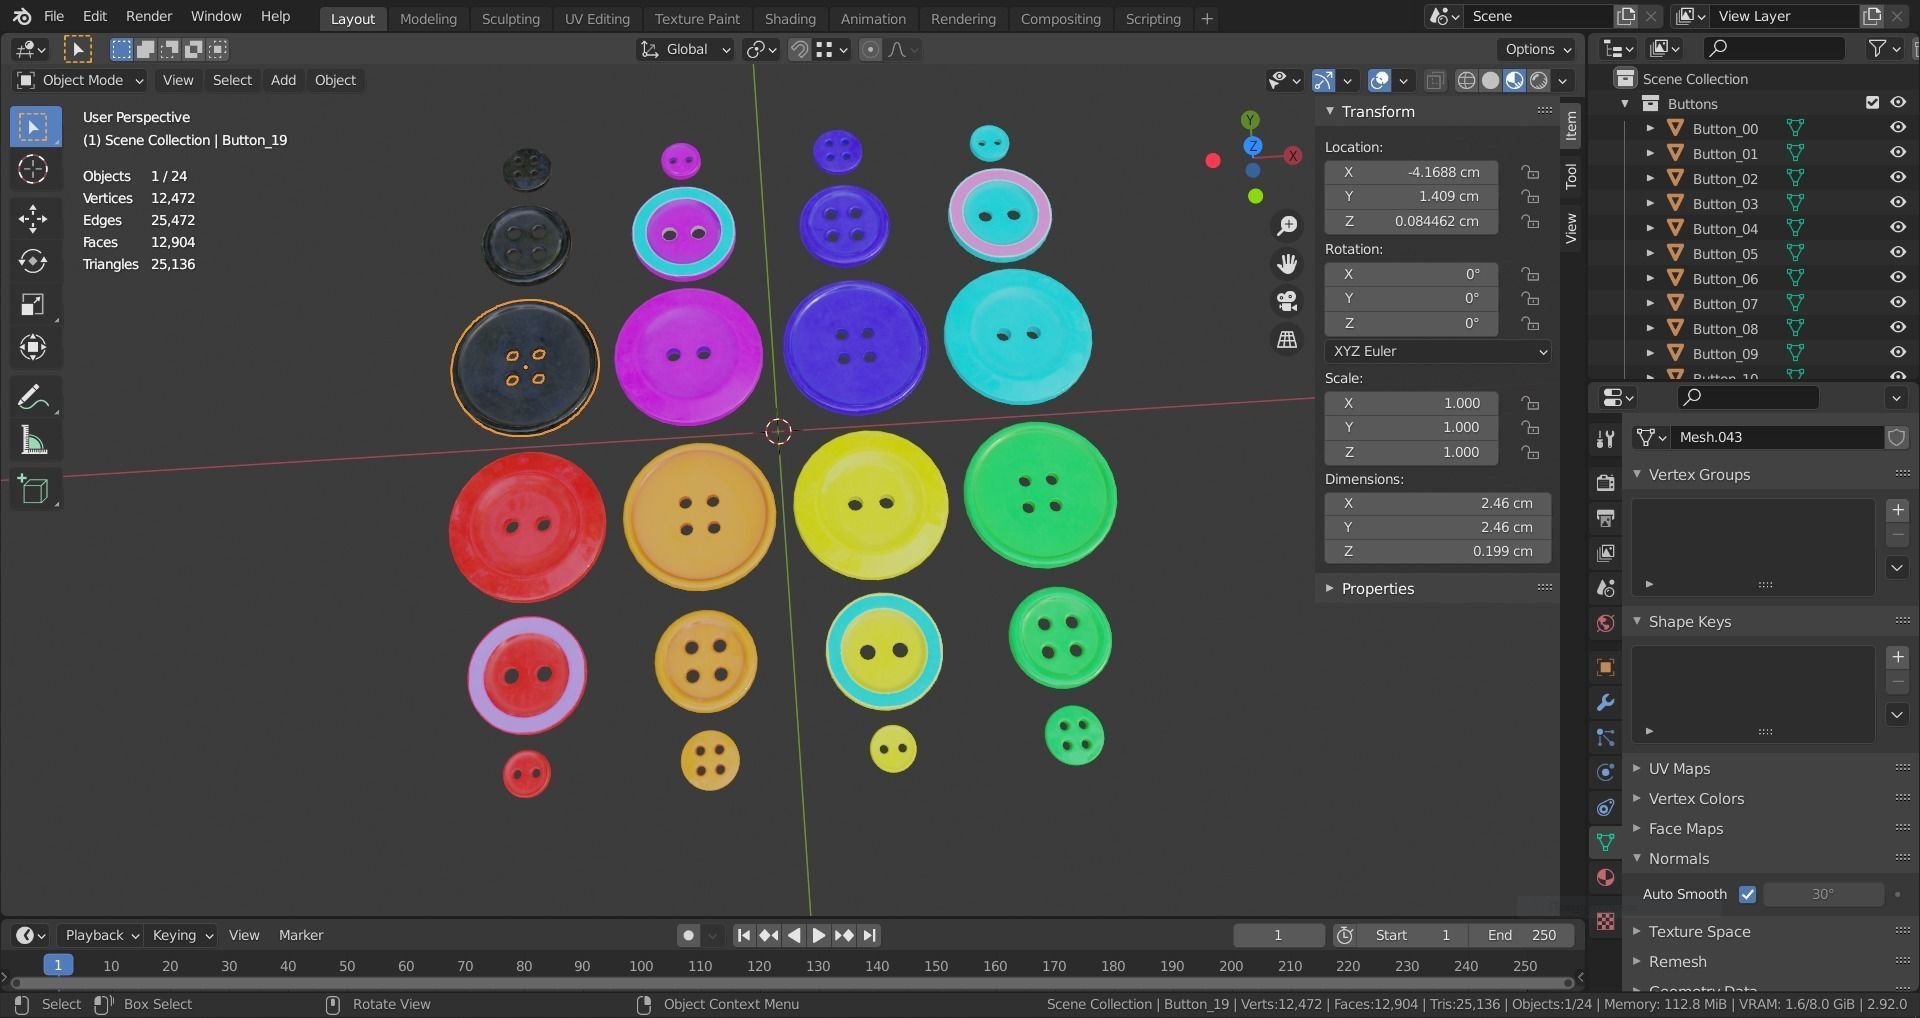Open the Output properties tab

point(1605,518)
